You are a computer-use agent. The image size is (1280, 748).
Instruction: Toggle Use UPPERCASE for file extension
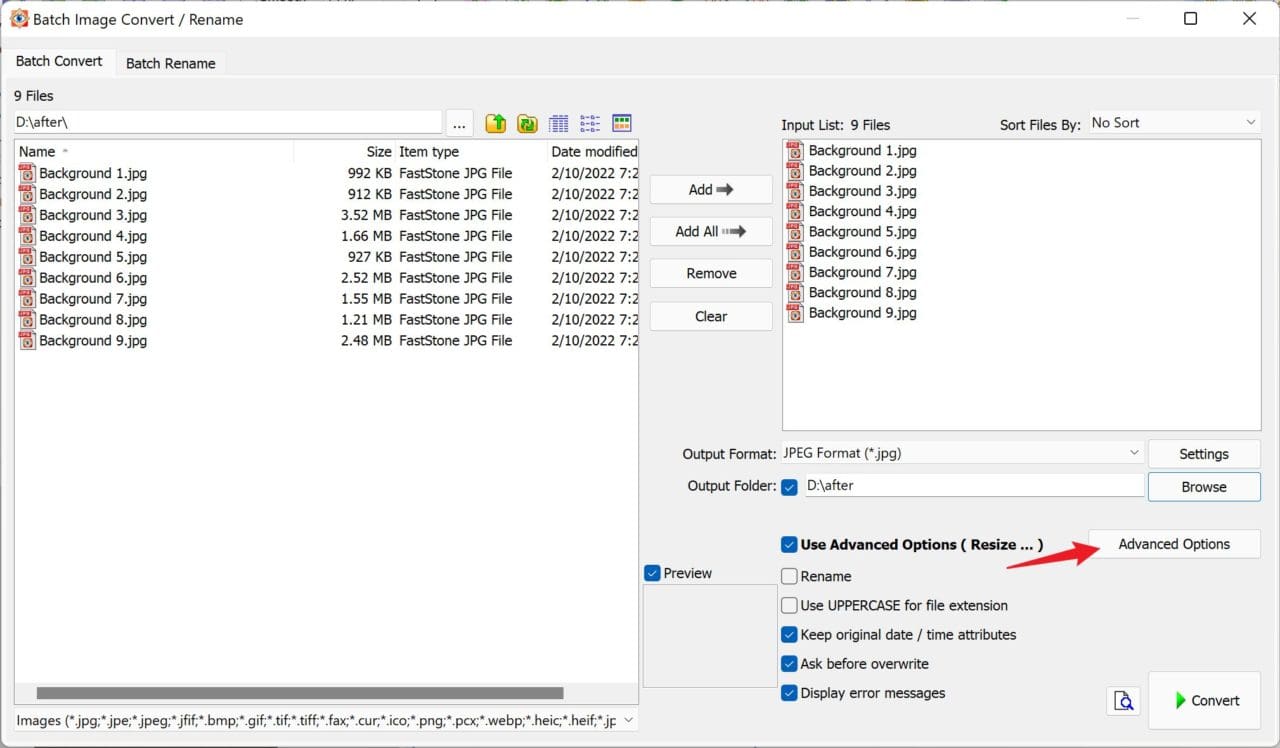(x=790, y=605)
